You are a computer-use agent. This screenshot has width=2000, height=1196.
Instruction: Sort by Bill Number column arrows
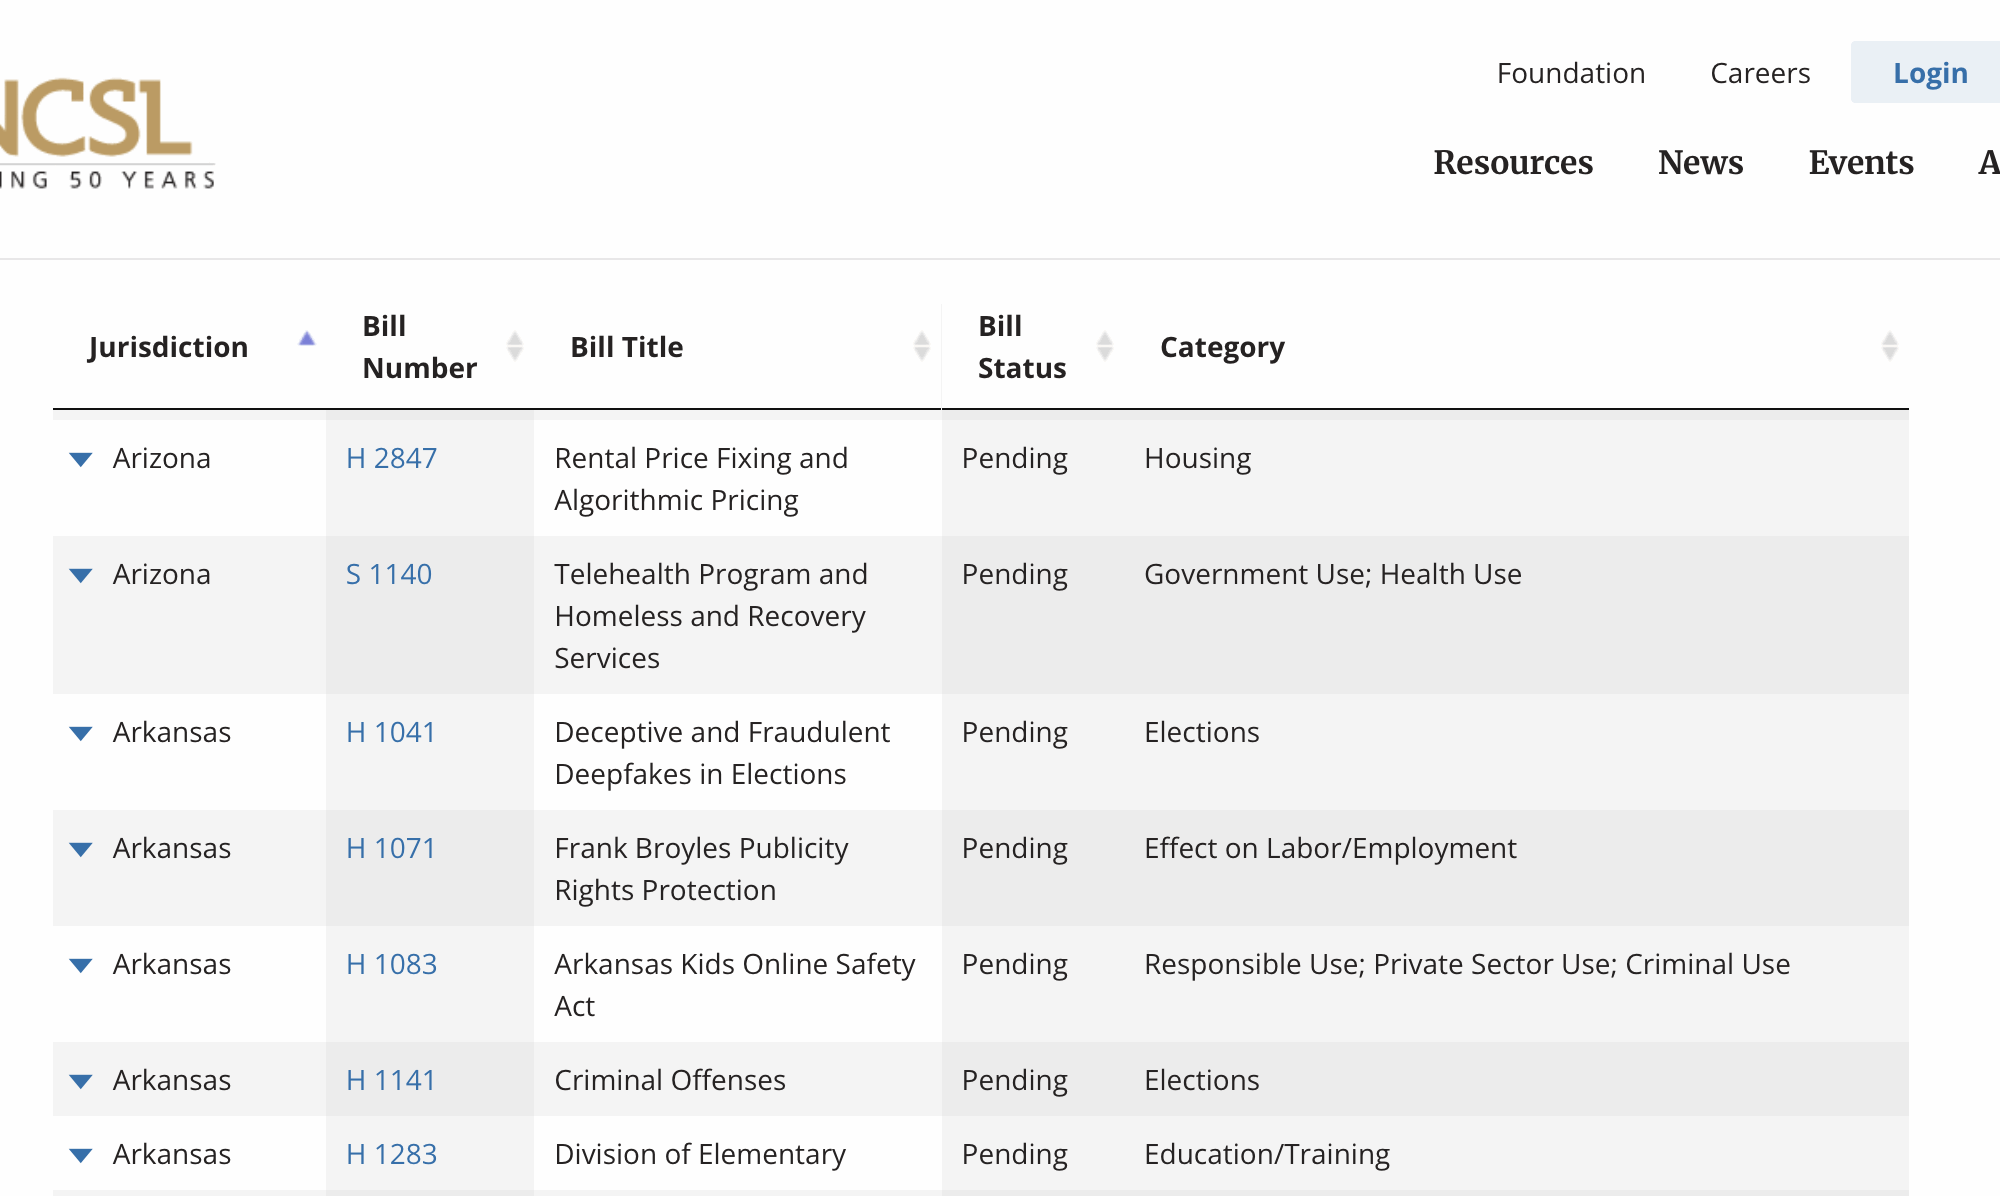515,346
